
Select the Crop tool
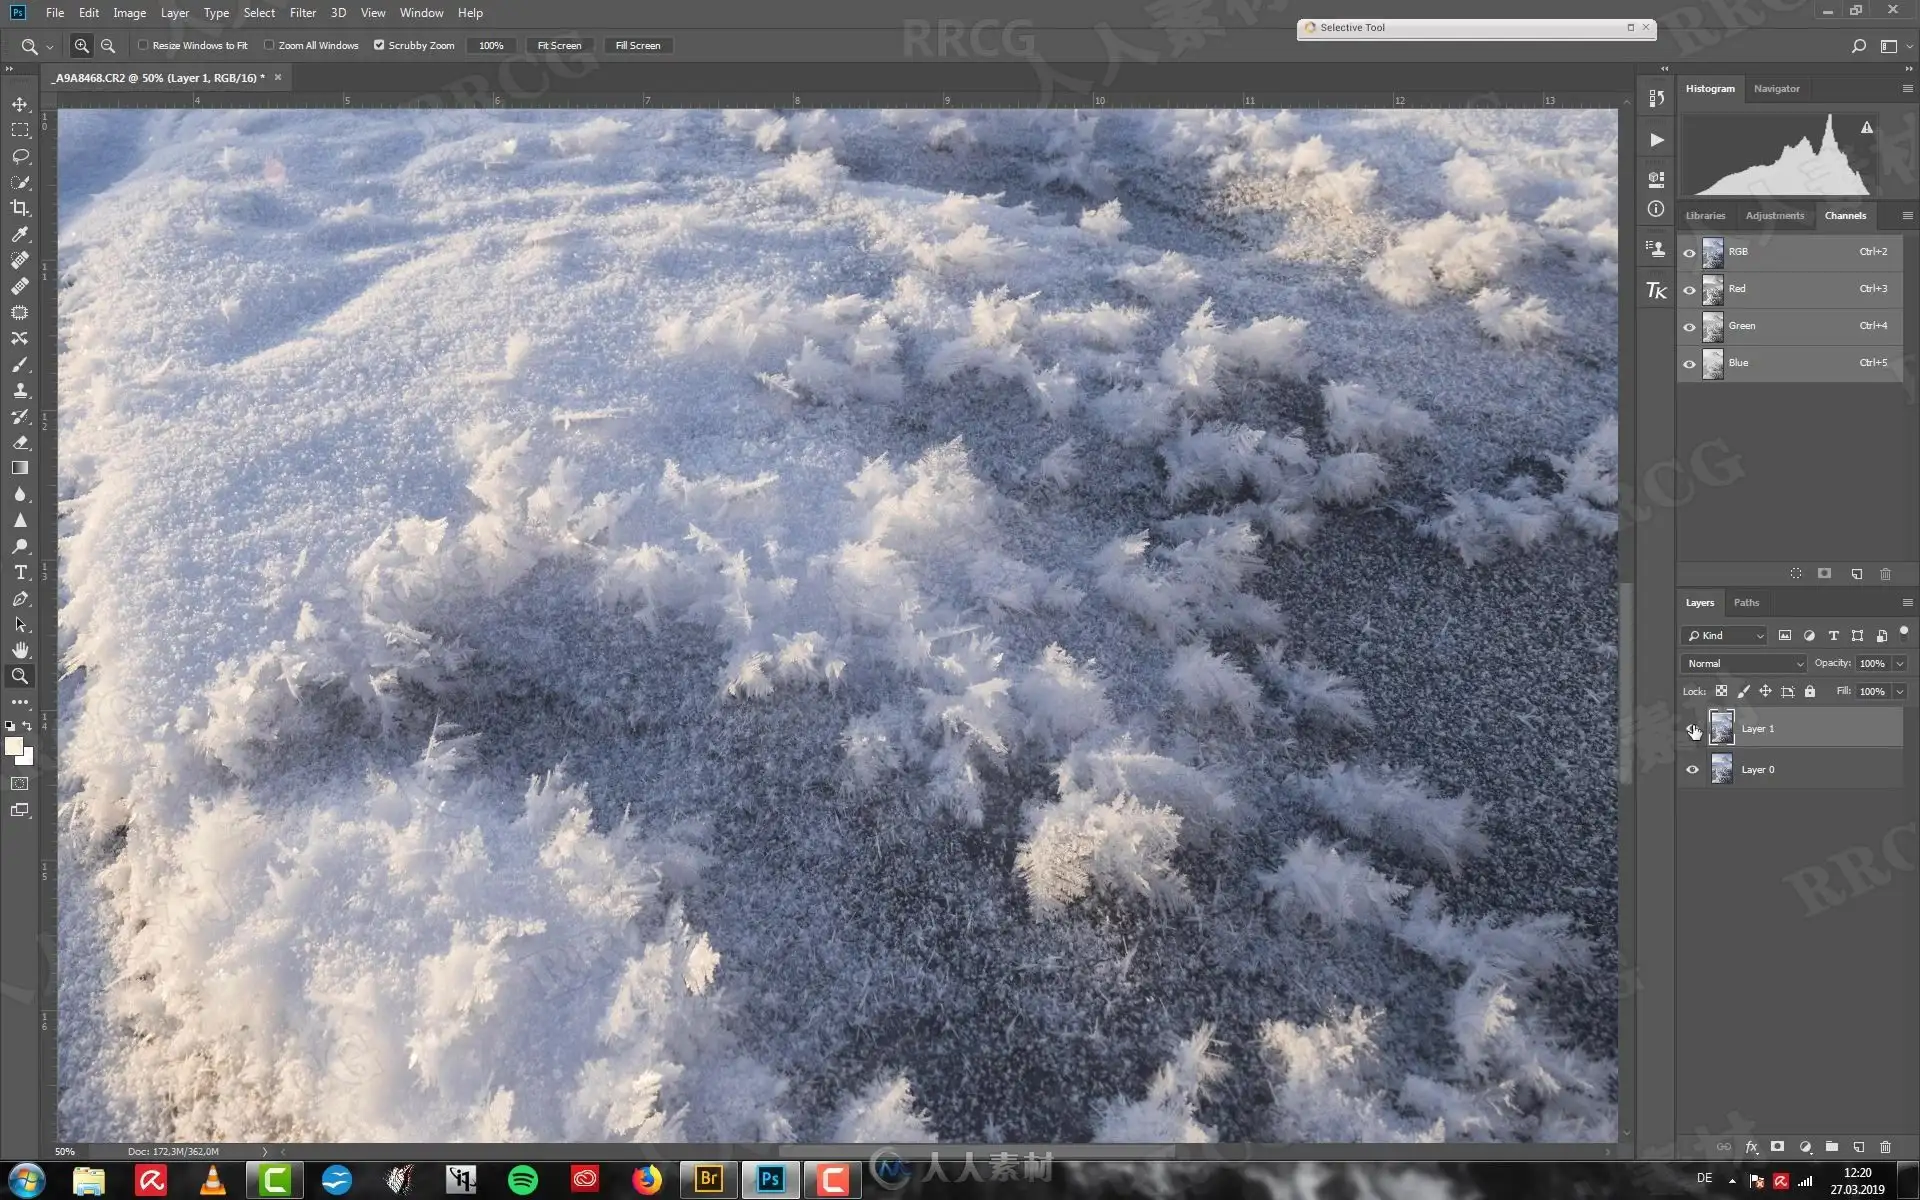click(20, 208)
